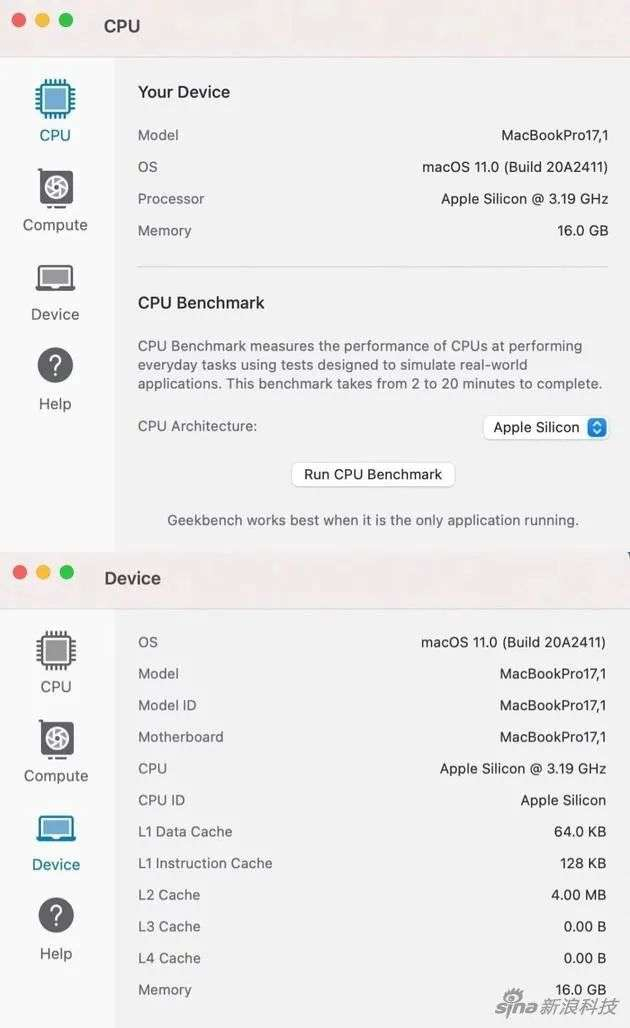This screenshot has width=630, height=1028.
Task: Expand the CPU Architecture dropdown
Action: tap(546, 427)
